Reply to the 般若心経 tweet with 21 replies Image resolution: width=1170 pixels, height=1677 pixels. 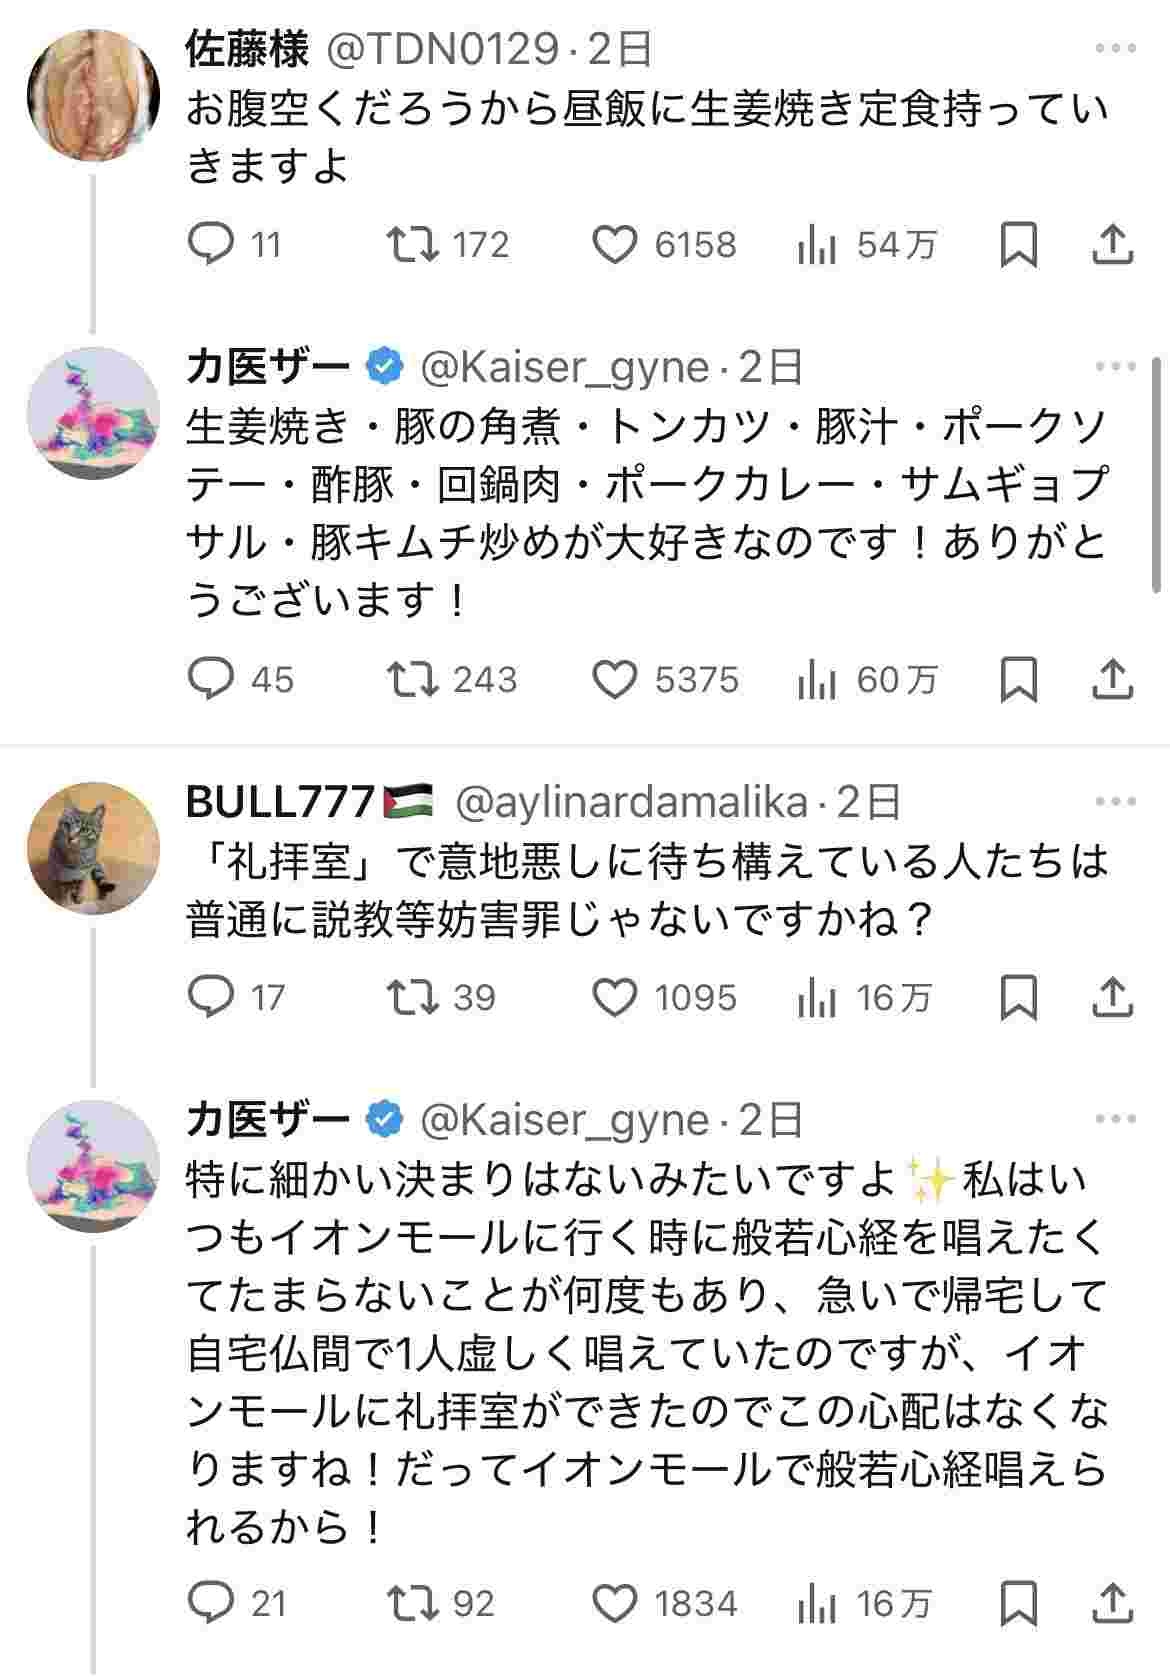point(212,1603)
